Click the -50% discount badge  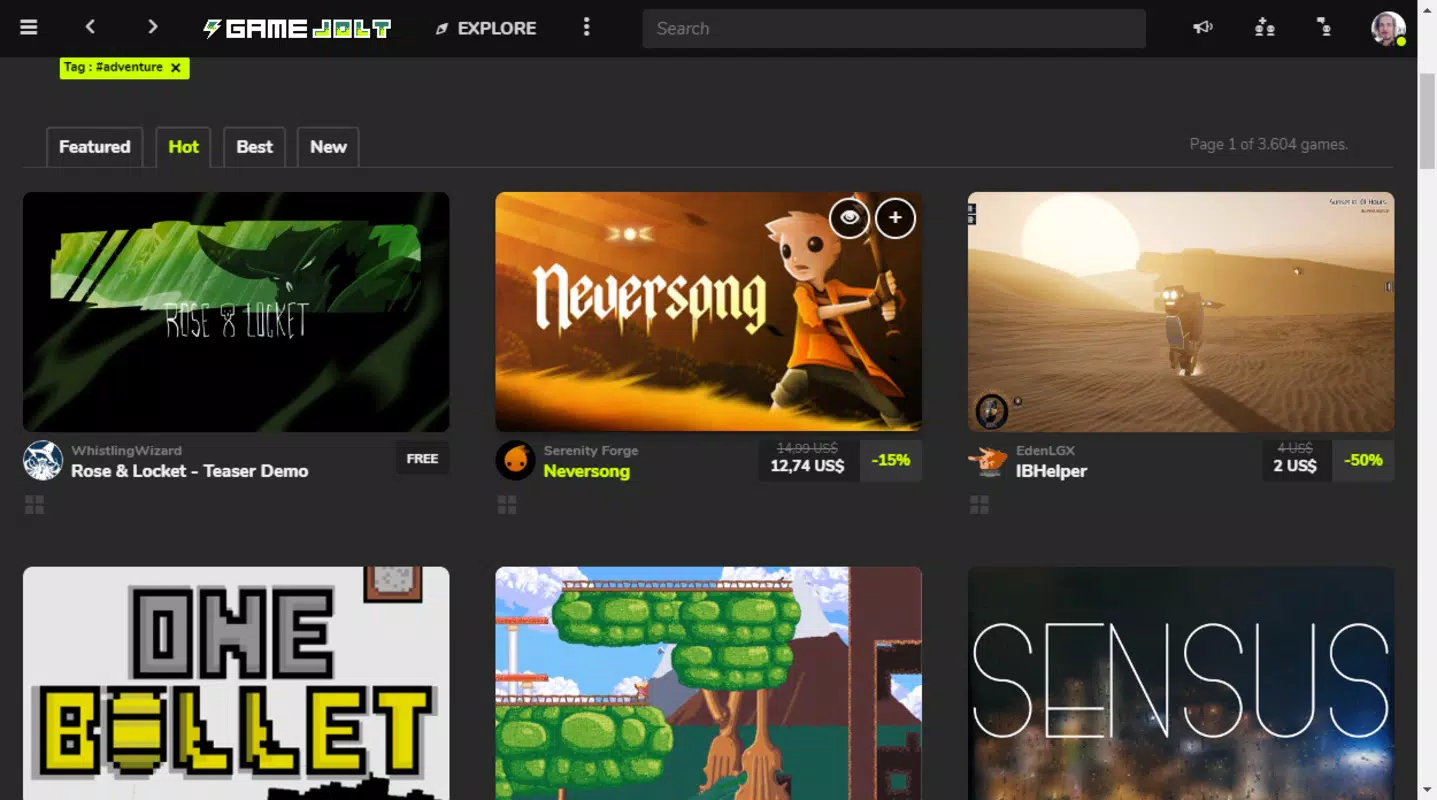[x=1363, y=461]
